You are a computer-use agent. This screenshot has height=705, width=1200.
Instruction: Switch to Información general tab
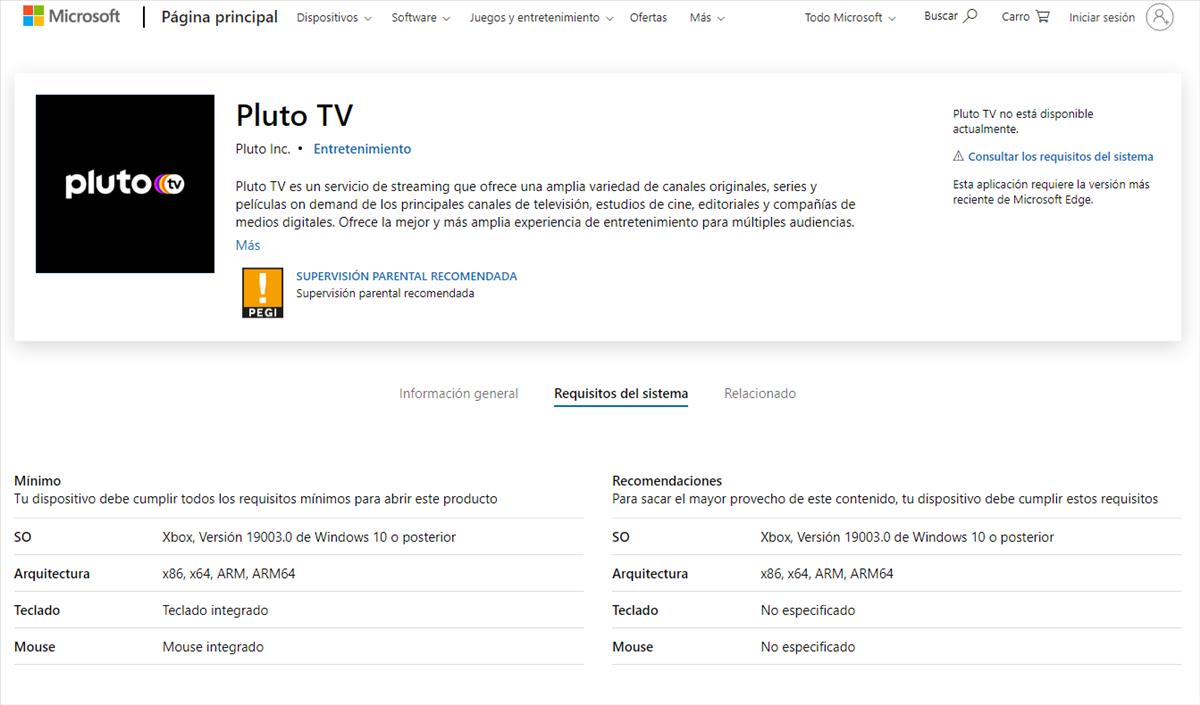(459, 394)
